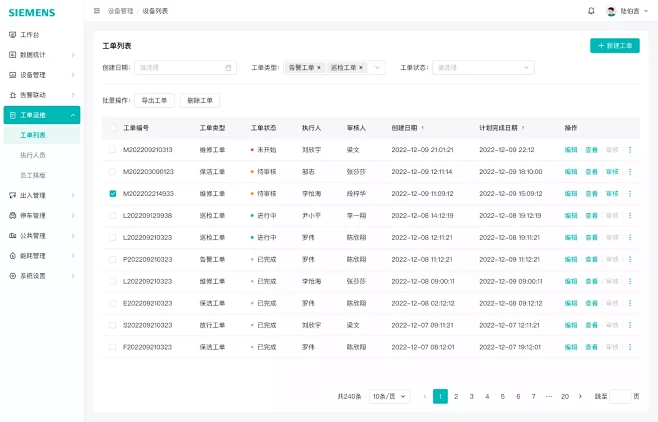
Task: Click the 工作台 monitor icon in sidebar
Action: 13,35
